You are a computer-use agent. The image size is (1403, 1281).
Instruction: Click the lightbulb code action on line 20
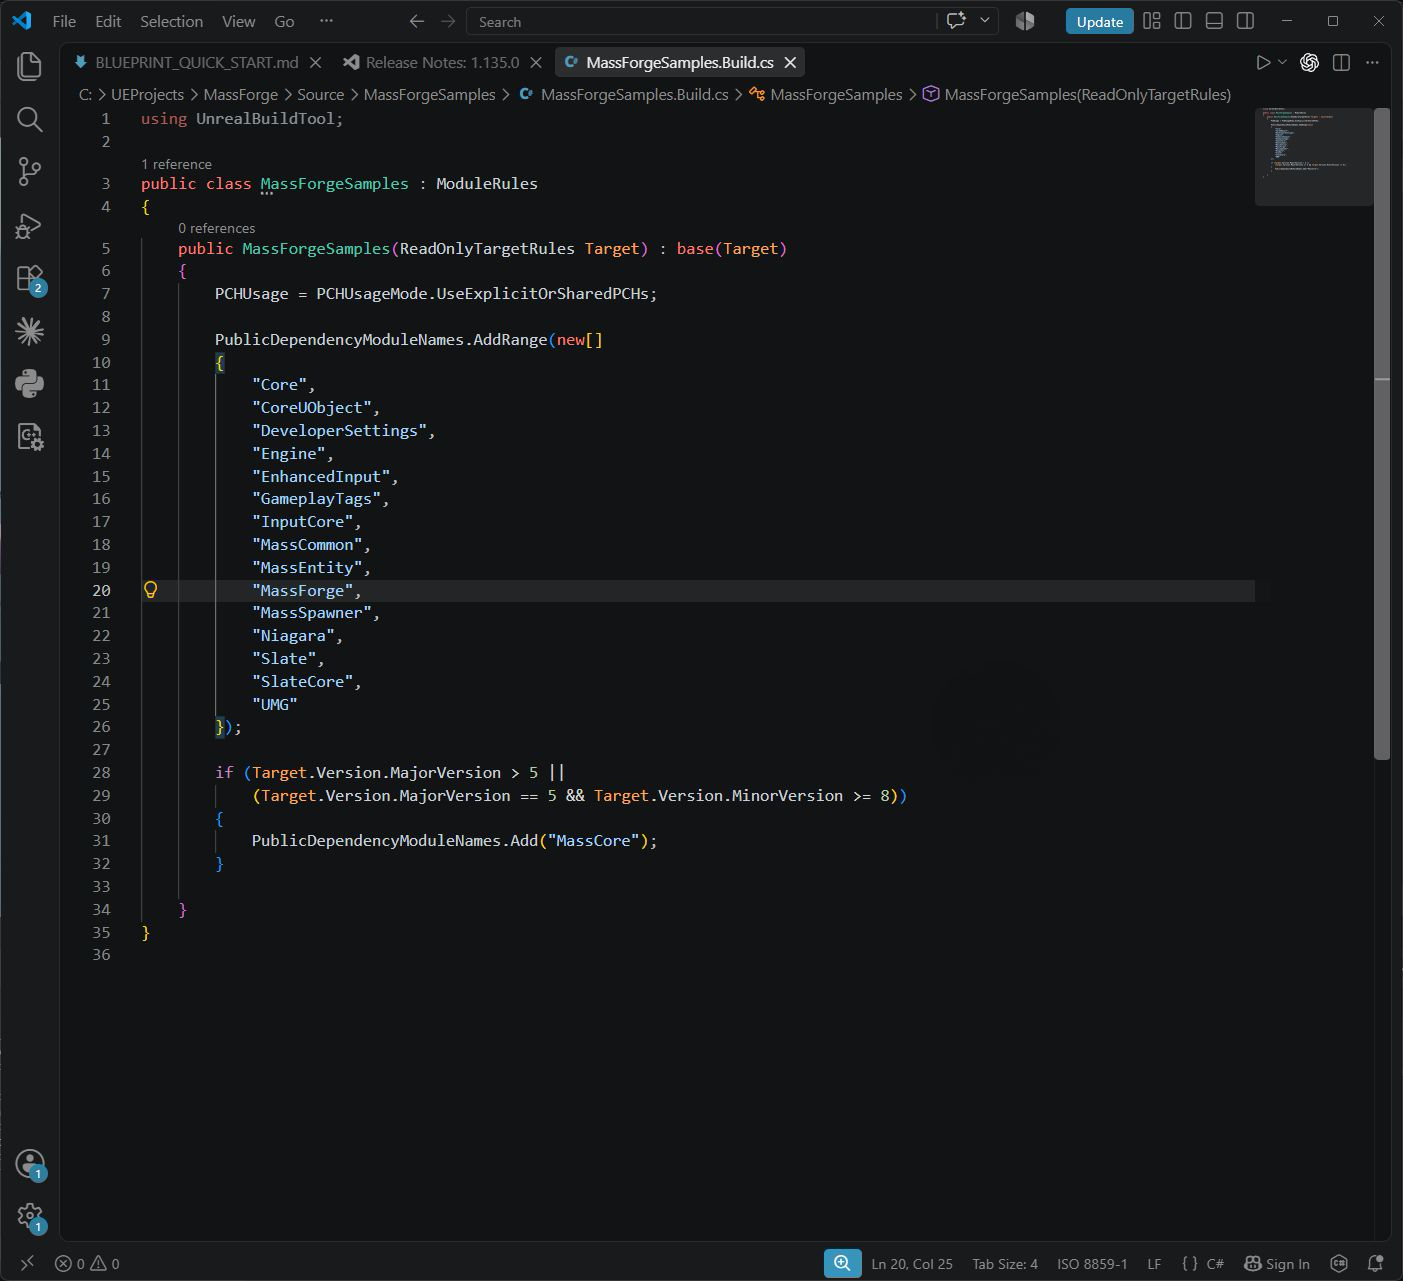(151, 590)
